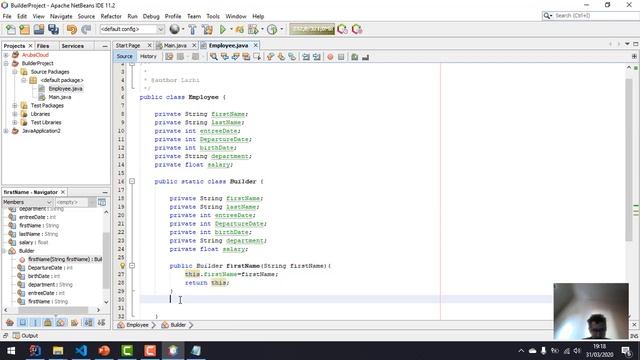Open the Refactor menu

tap(111, 16)
